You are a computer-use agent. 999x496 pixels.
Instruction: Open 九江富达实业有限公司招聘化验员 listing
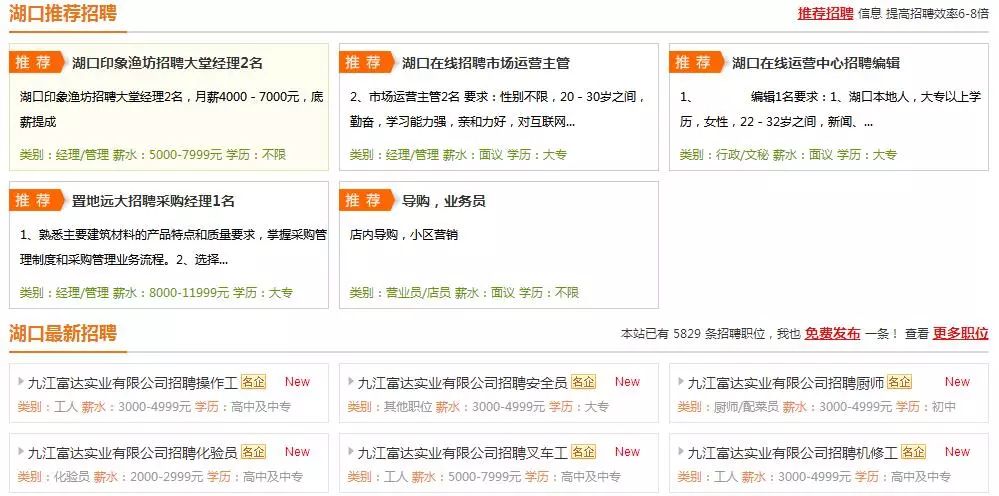pyautogui.click(x=133, y=453)
